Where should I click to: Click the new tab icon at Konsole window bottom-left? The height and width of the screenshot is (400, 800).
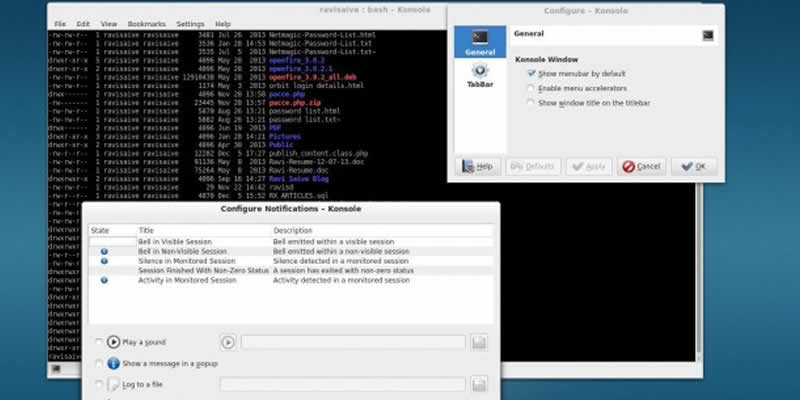pos(56,369)
